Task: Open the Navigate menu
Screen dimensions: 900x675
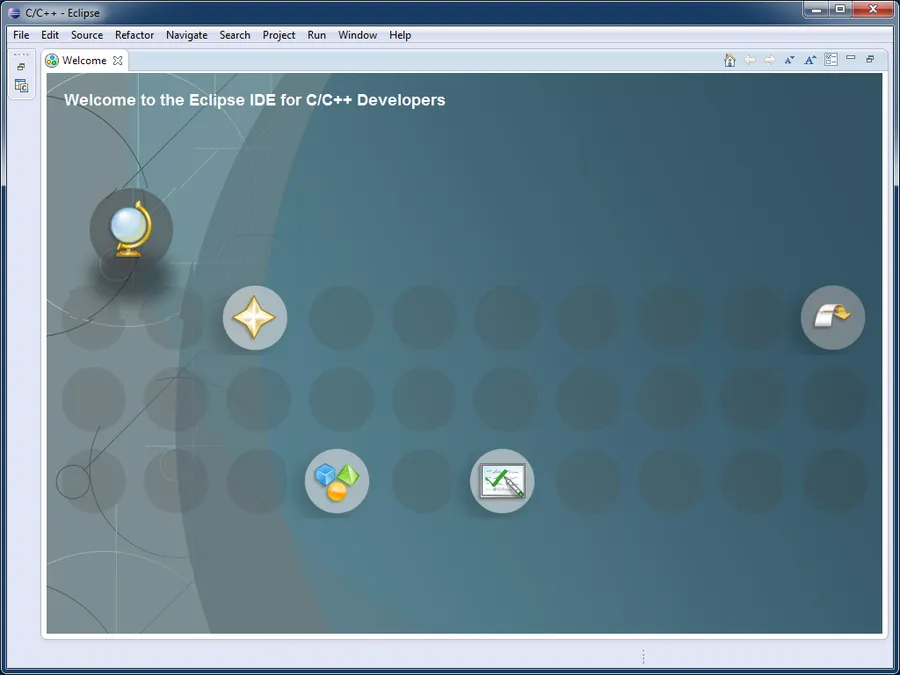Action: (x=187, y=35)
